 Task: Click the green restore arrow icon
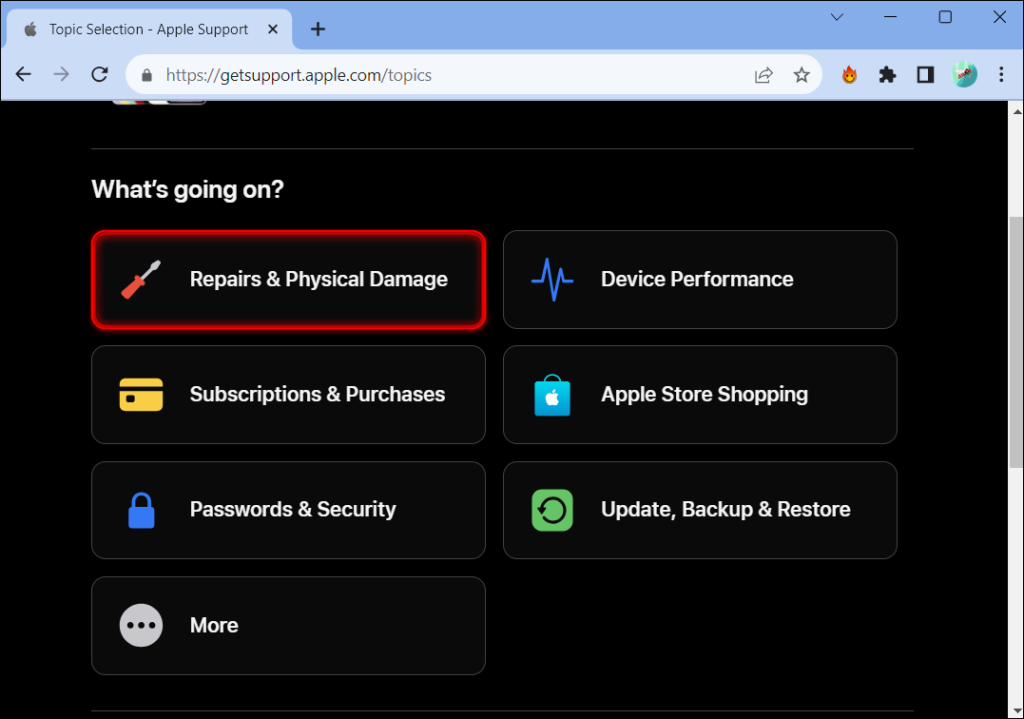tap(552, 510)
